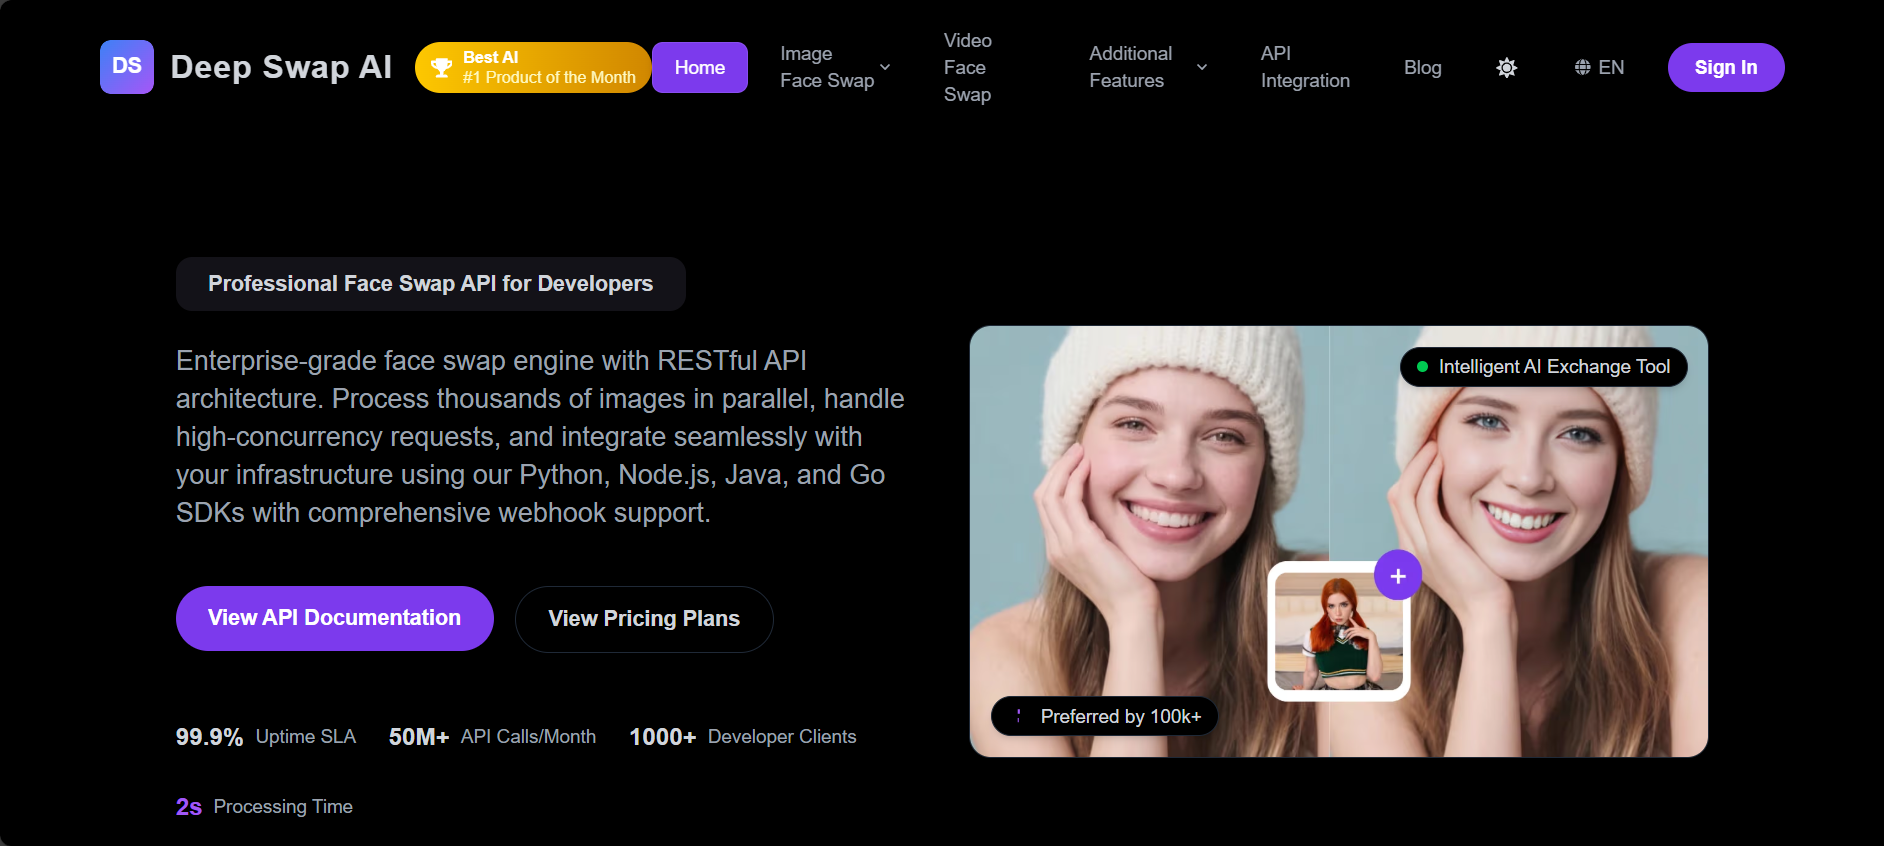Click the Intelligent AI Exchange Tool badge
The height and width of the screenshot is (846, 1884).
(x=1543, y=367)
